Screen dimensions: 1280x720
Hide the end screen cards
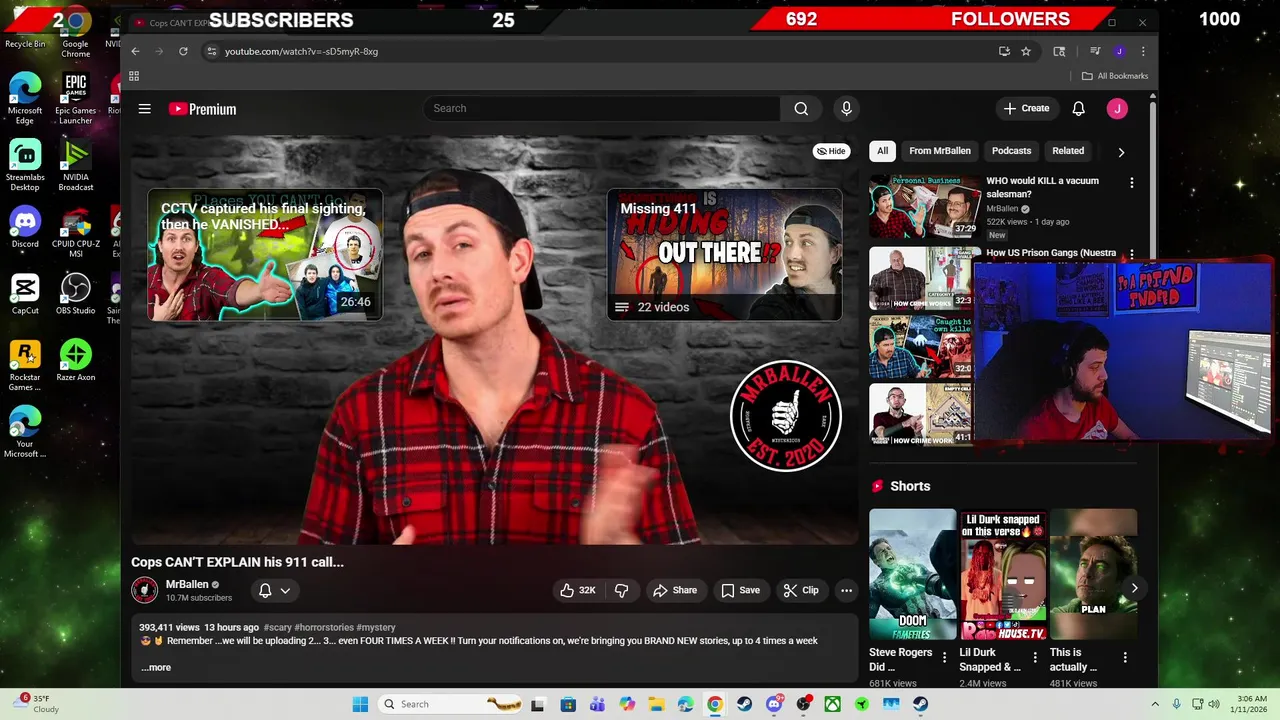point(831,151)
